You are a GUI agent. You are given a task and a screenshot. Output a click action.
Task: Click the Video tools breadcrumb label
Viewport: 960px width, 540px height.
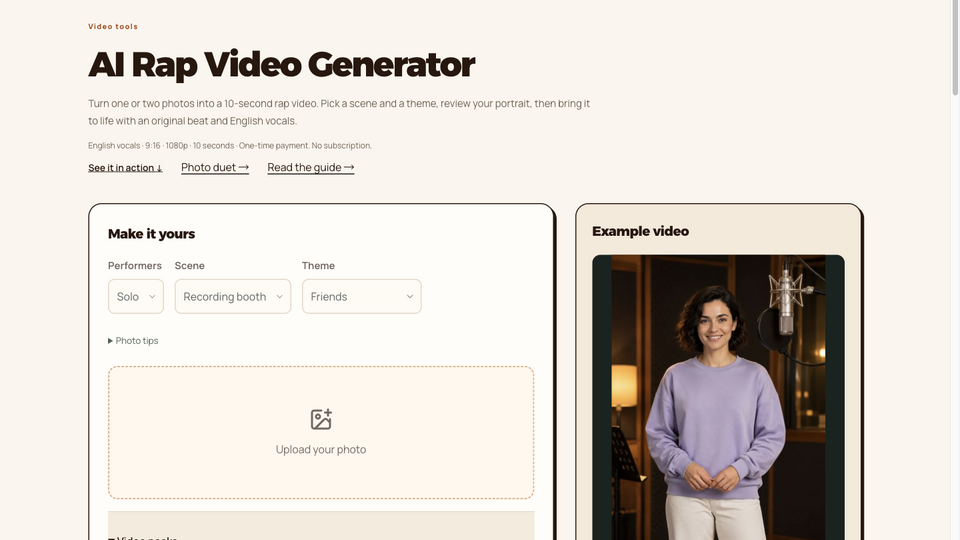click(x=113, y=26)
